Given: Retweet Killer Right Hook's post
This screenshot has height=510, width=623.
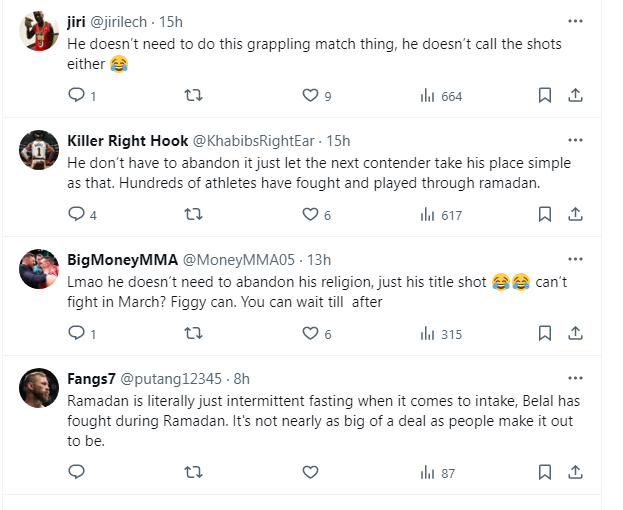Looking at the screenshot, I should (x=194, y=214).
